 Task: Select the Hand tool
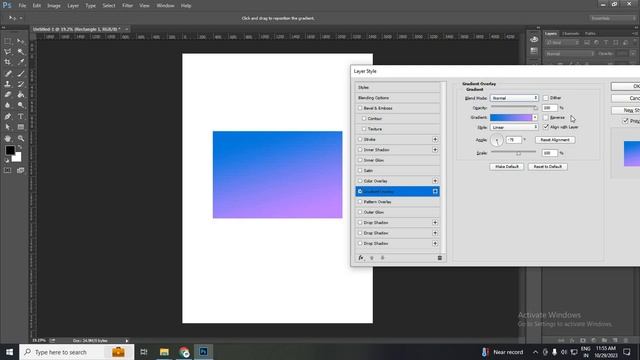coord(8,138)
